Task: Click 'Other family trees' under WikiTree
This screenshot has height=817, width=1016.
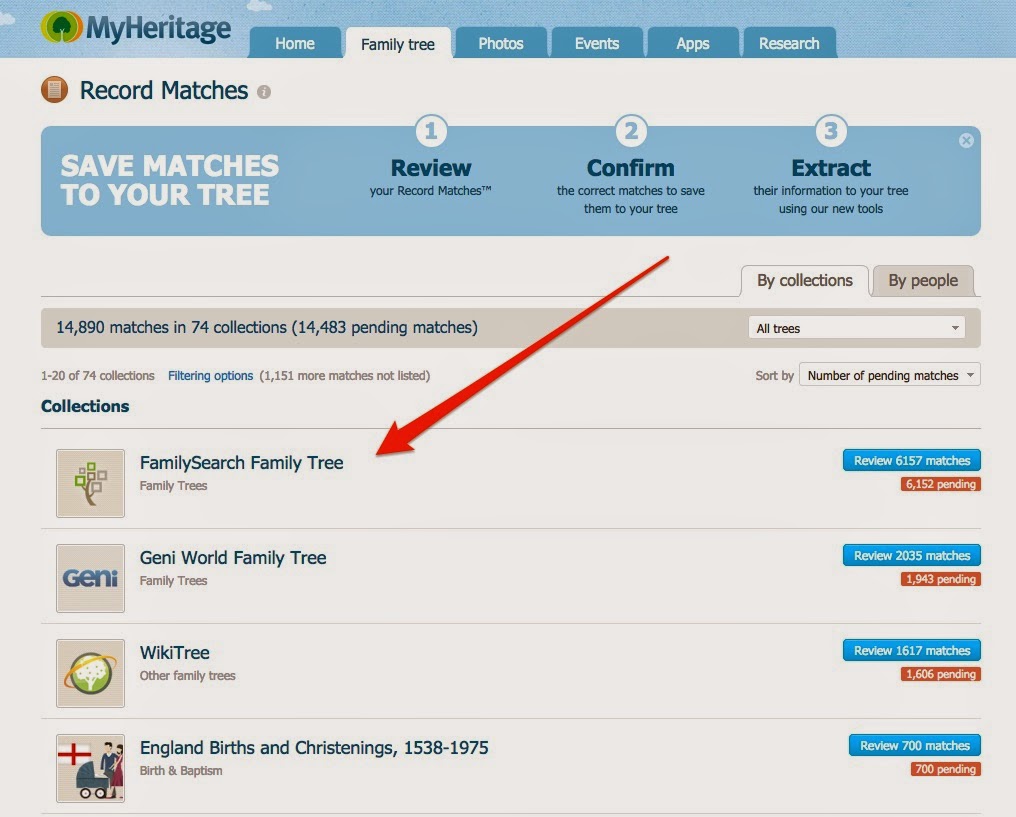Action: pyautogui.click(x=188, y=676)
